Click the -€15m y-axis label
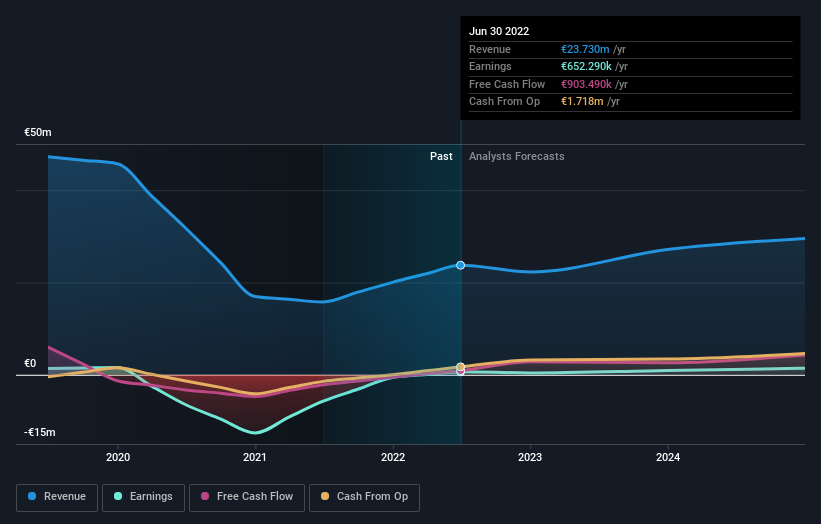821x524 pixels. [x=40, y=432]
